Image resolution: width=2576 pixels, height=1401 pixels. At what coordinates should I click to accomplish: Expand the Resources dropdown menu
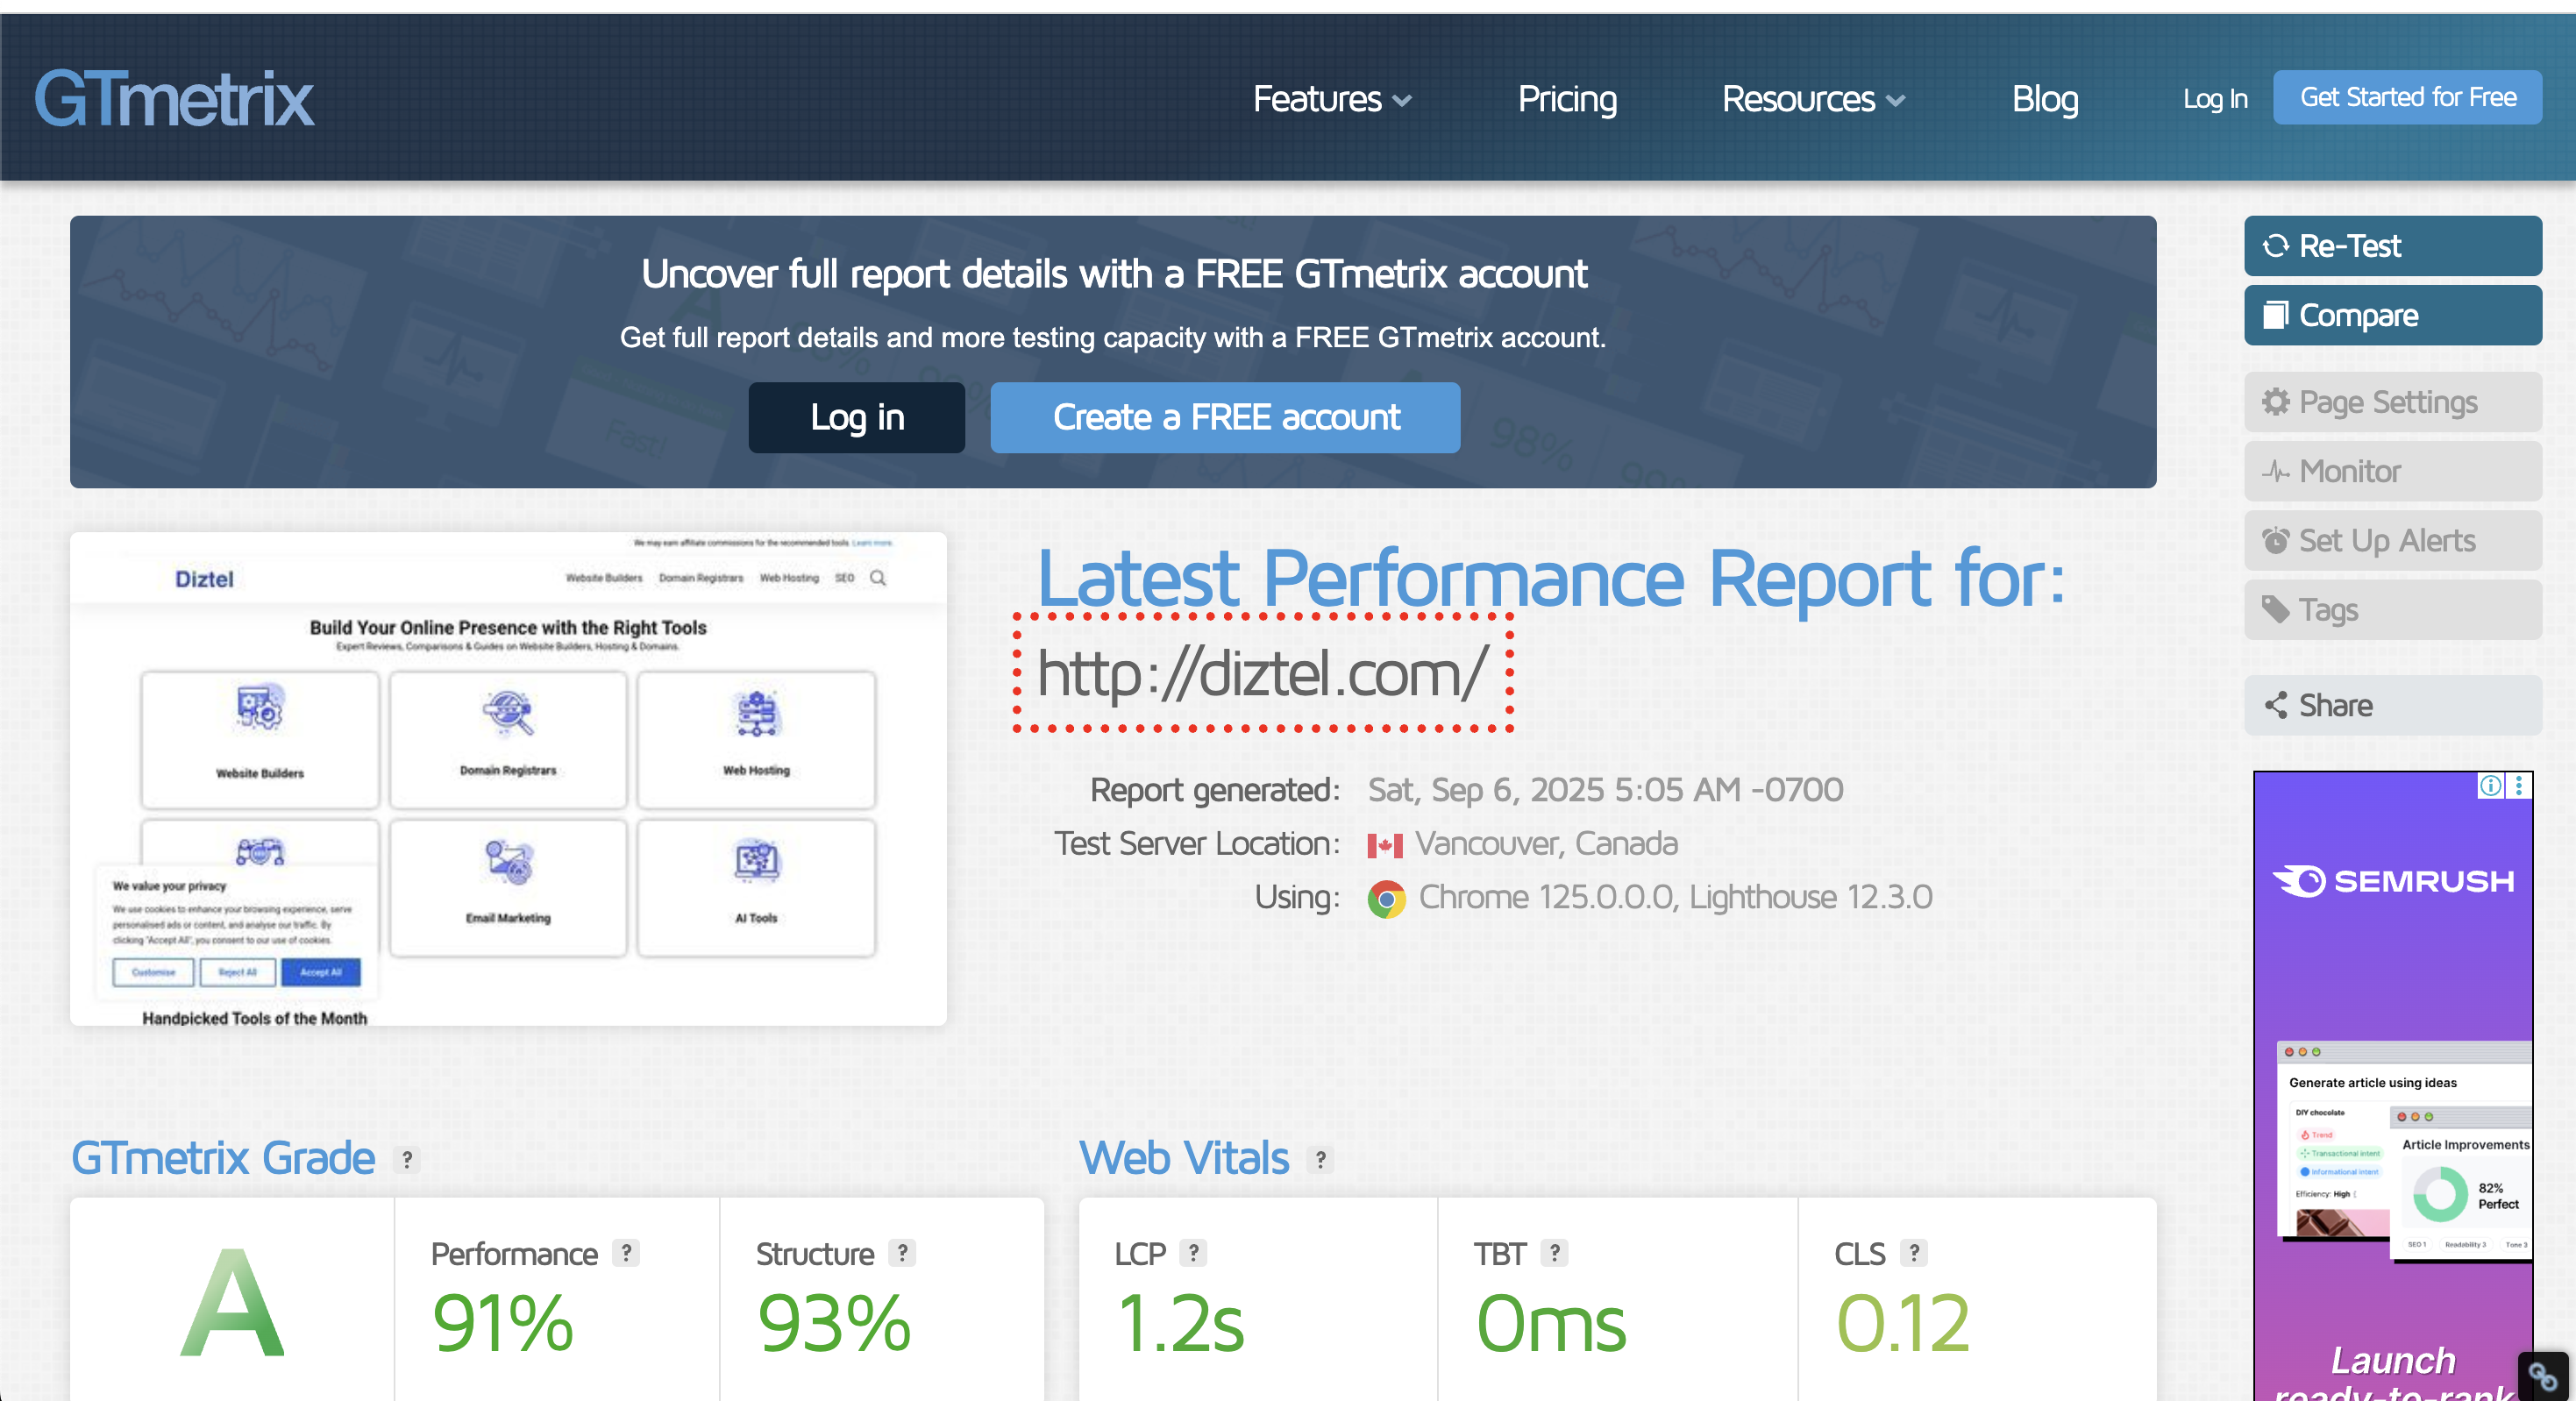pyautogui.click(x=1812, y=99)
